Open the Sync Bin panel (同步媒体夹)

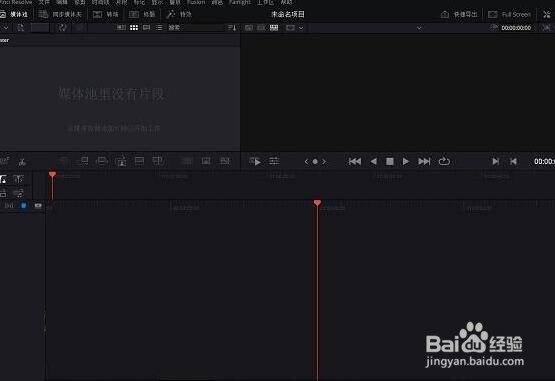pos(60,15)
